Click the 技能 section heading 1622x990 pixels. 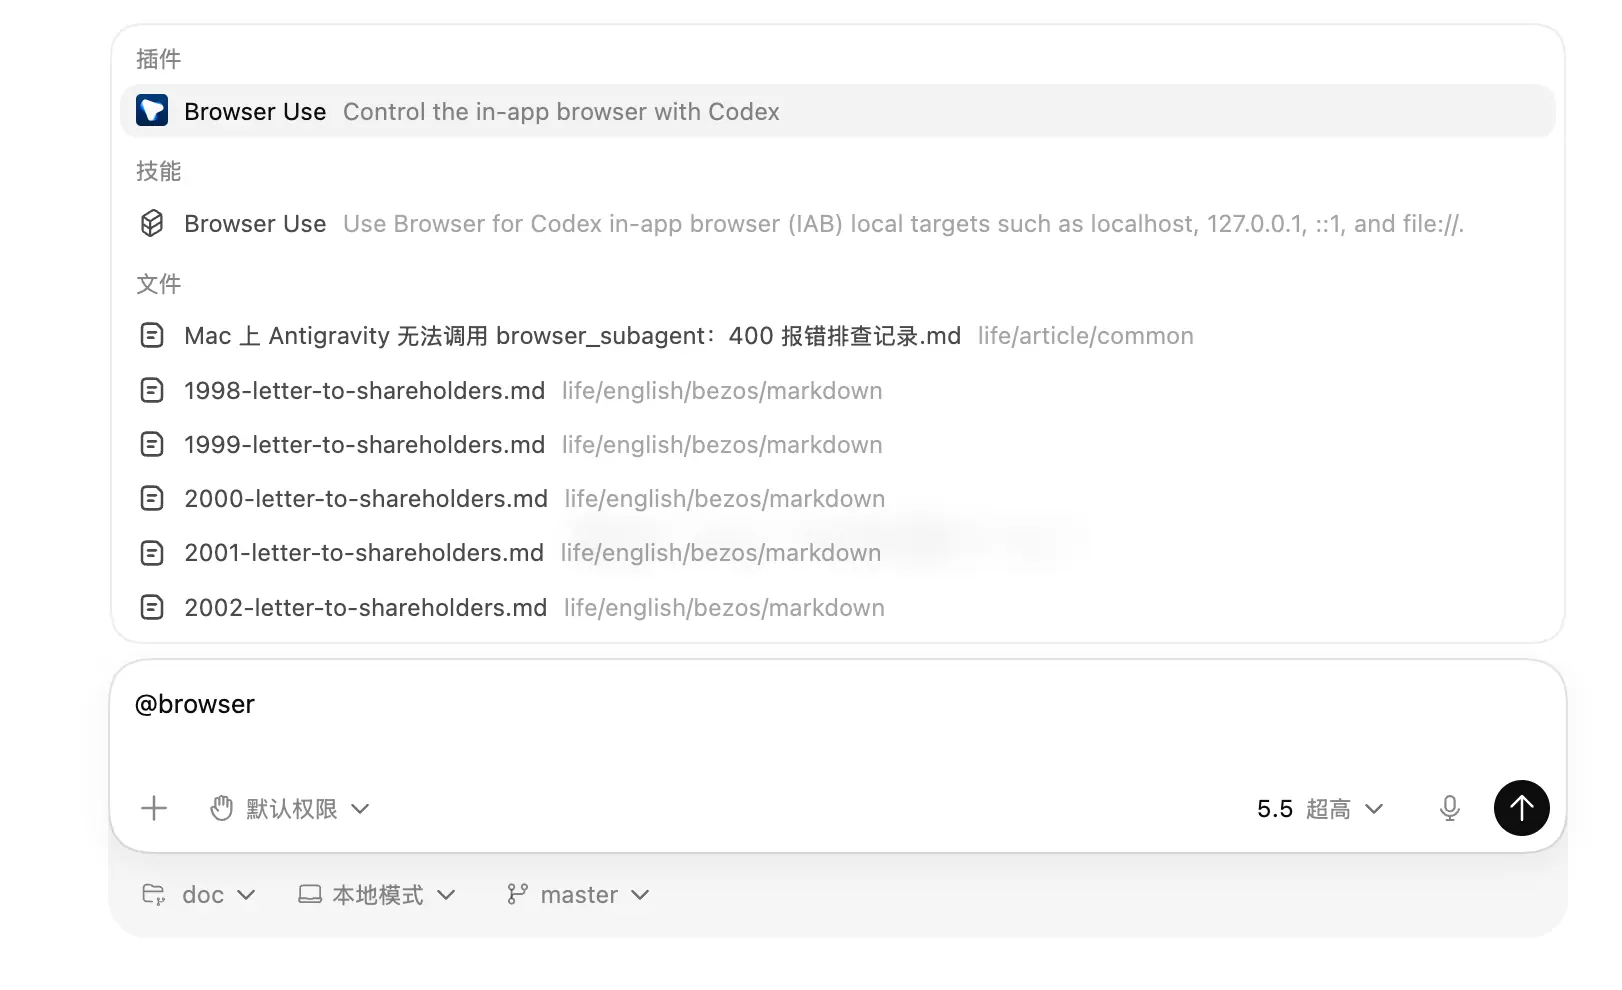(158, 171)
